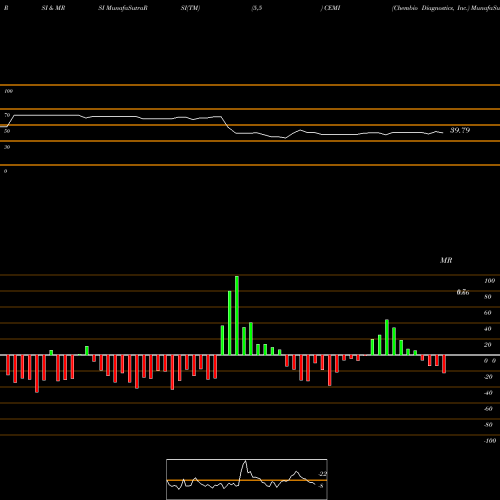Click the RSI axis label 100 at left
Image resolution: width=500 pixels, height=500 pixels.
pyautogui.click(x=8, y=91)
